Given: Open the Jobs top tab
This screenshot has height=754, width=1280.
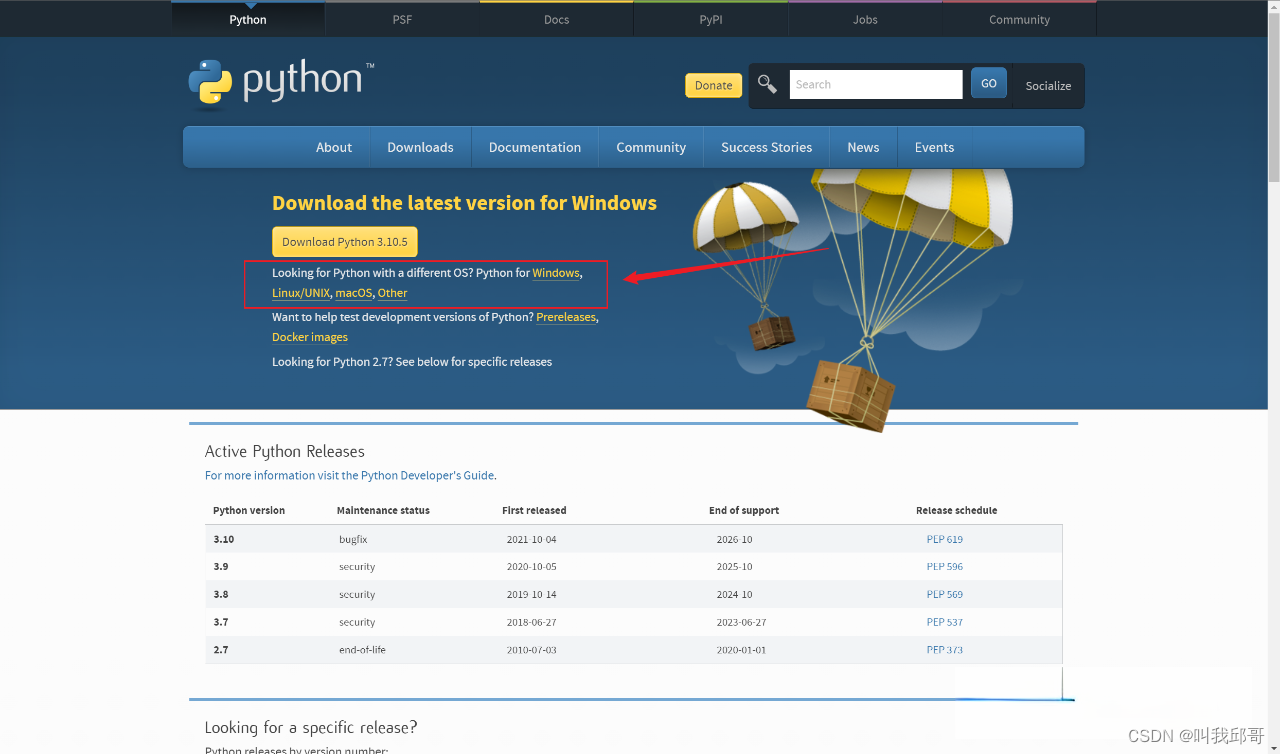Looking at the screenshot, I should coord(865,19).
